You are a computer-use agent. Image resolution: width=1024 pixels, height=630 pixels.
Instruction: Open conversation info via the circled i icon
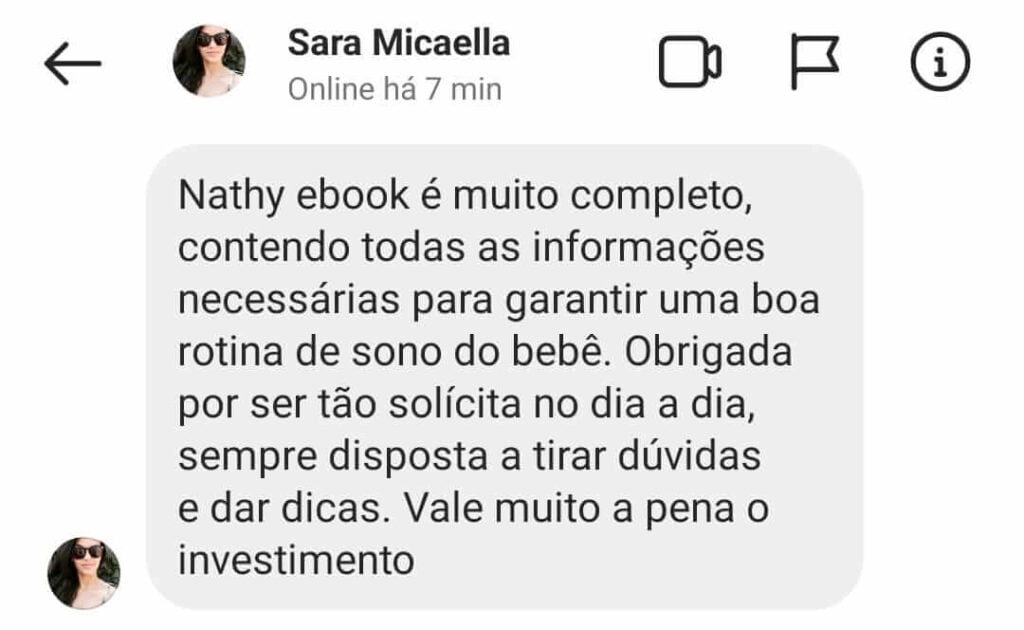click(940, 61)
